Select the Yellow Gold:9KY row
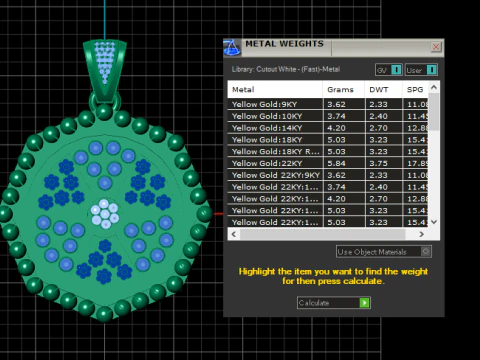 pyautogui.click(x=328, y=104)
